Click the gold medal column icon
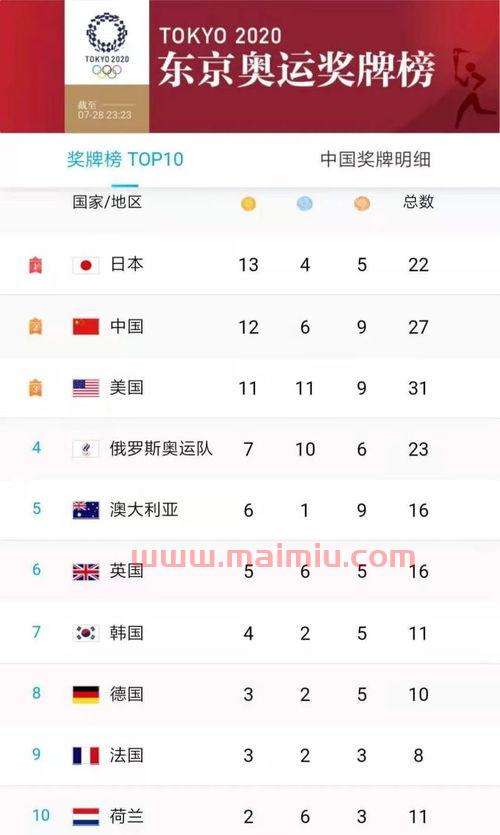This screenshot has width=500, height=835. [x=248, y=203]
